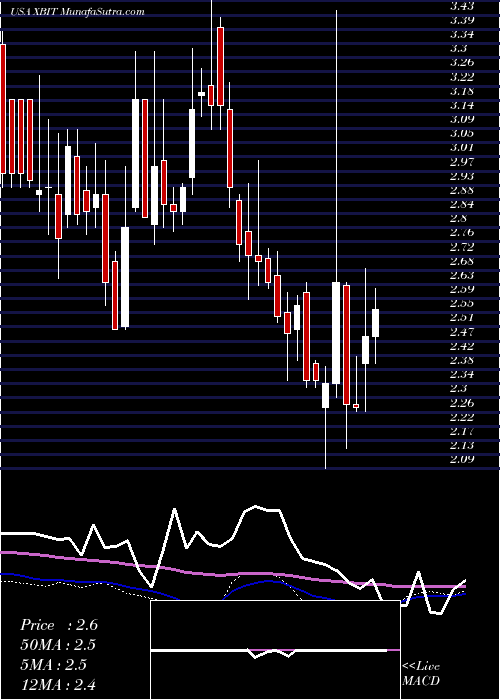Click the 2.38 price axis label

(x=462, y=360)
